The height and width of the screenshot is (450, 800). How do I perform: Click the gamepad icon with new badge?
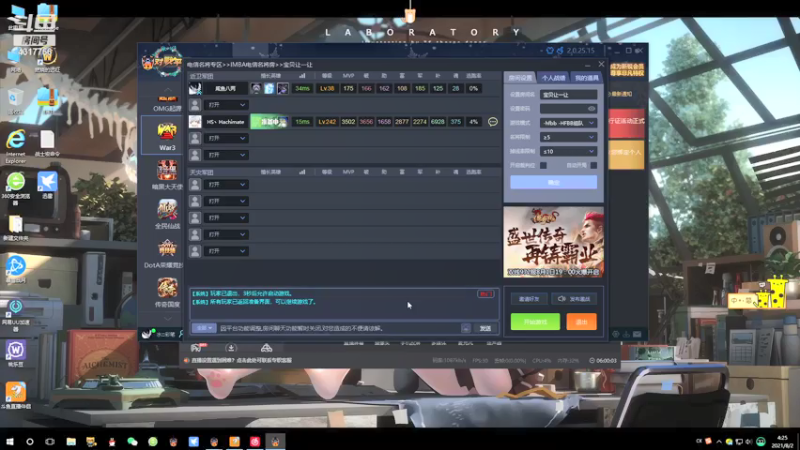click(x=197, y=348)
